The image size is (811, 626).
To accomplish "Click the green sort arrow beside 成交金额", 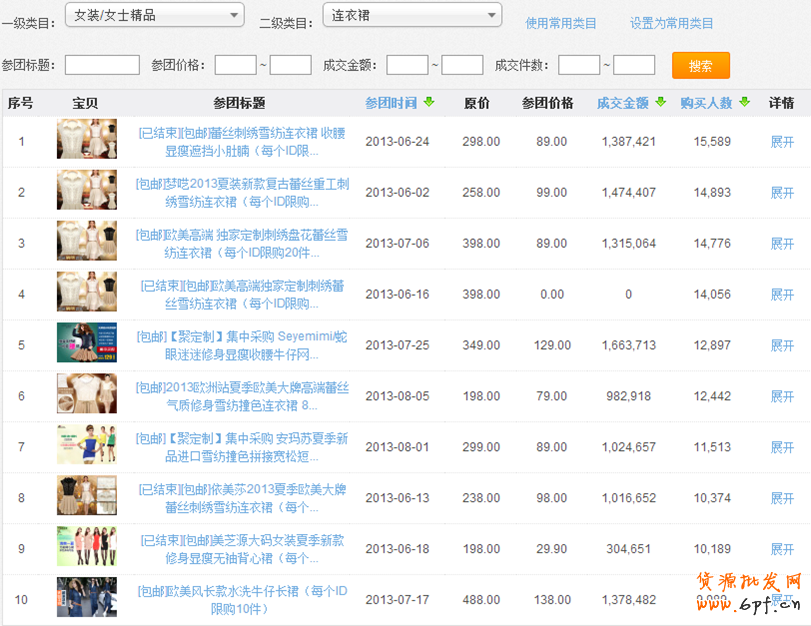I will coord(660,102).
